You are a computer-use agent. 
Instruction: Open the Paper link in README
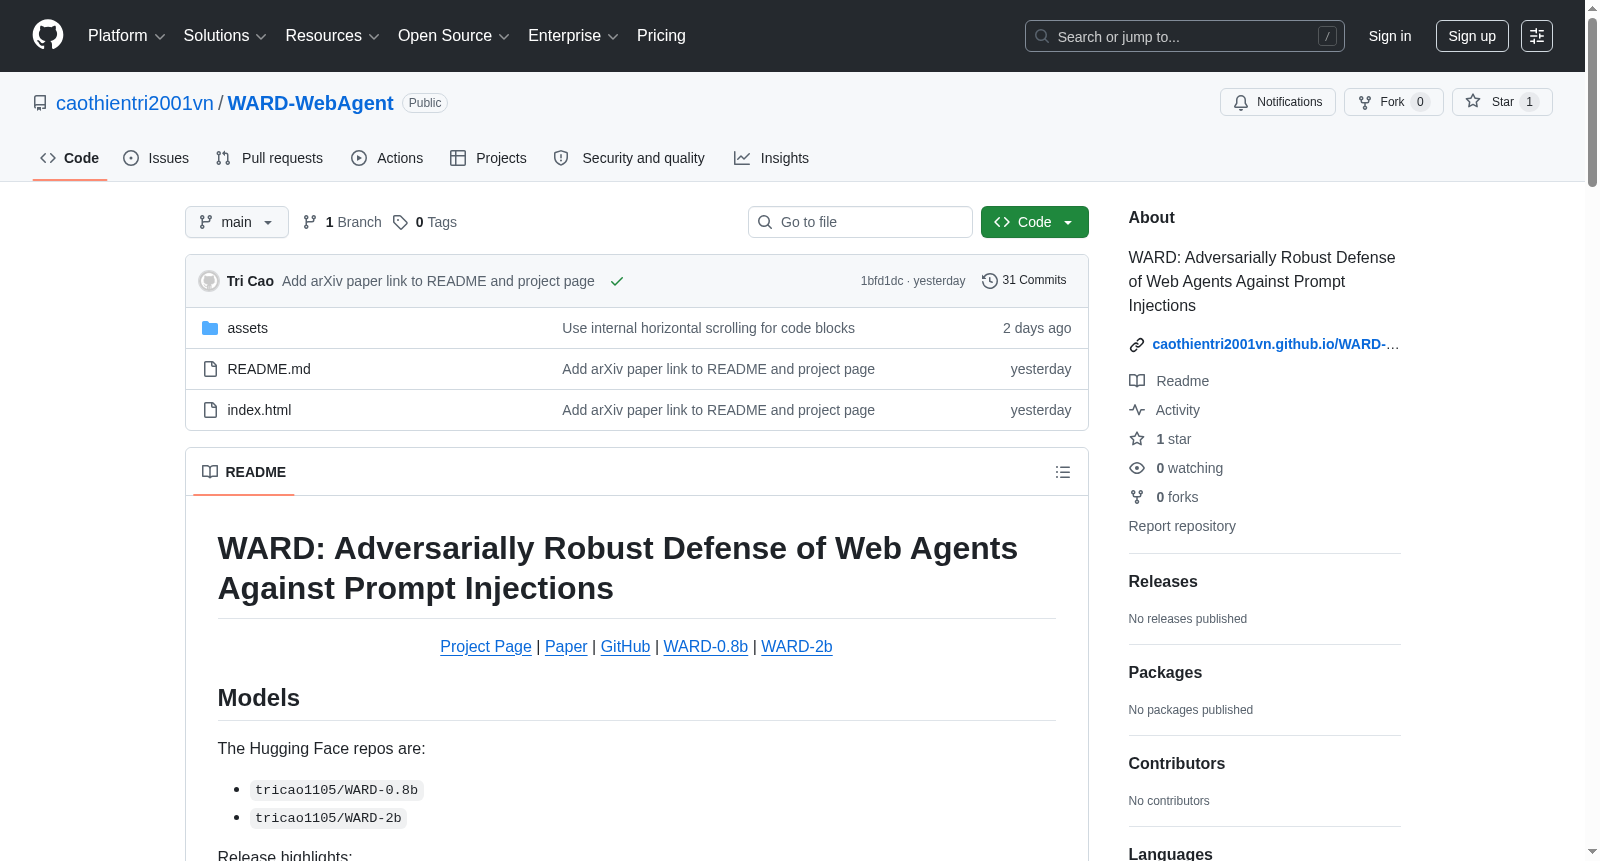click(566, 647)
